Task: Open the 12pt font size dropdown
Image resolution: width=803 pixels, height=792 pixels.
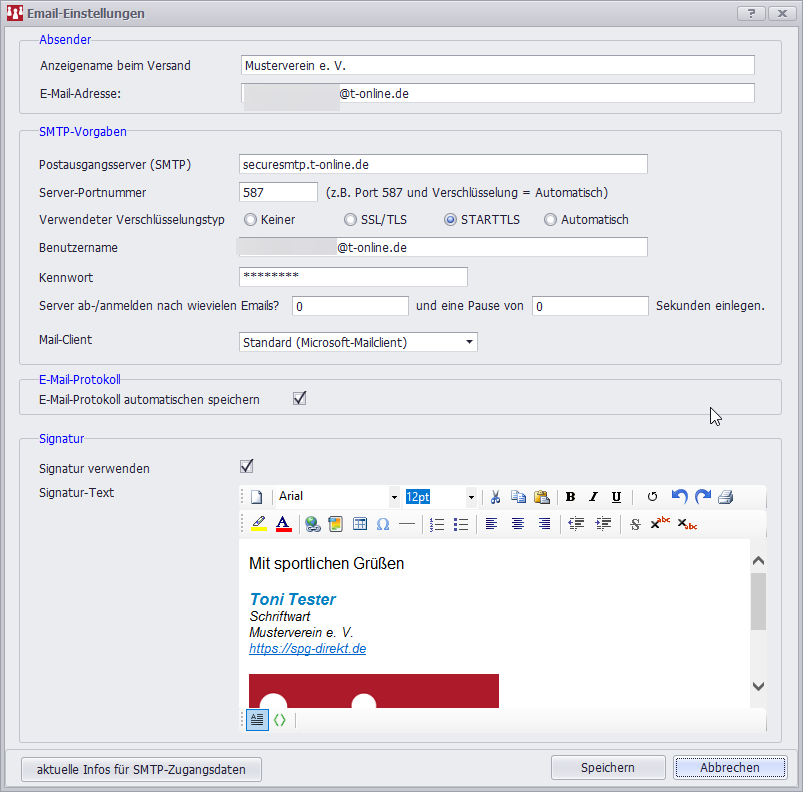Action: [471, 497]
